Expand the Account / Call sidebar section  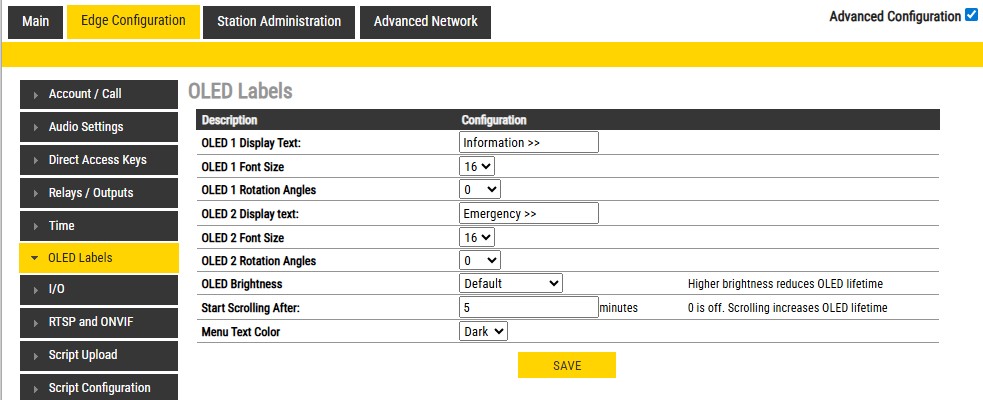tap(98, 94)
